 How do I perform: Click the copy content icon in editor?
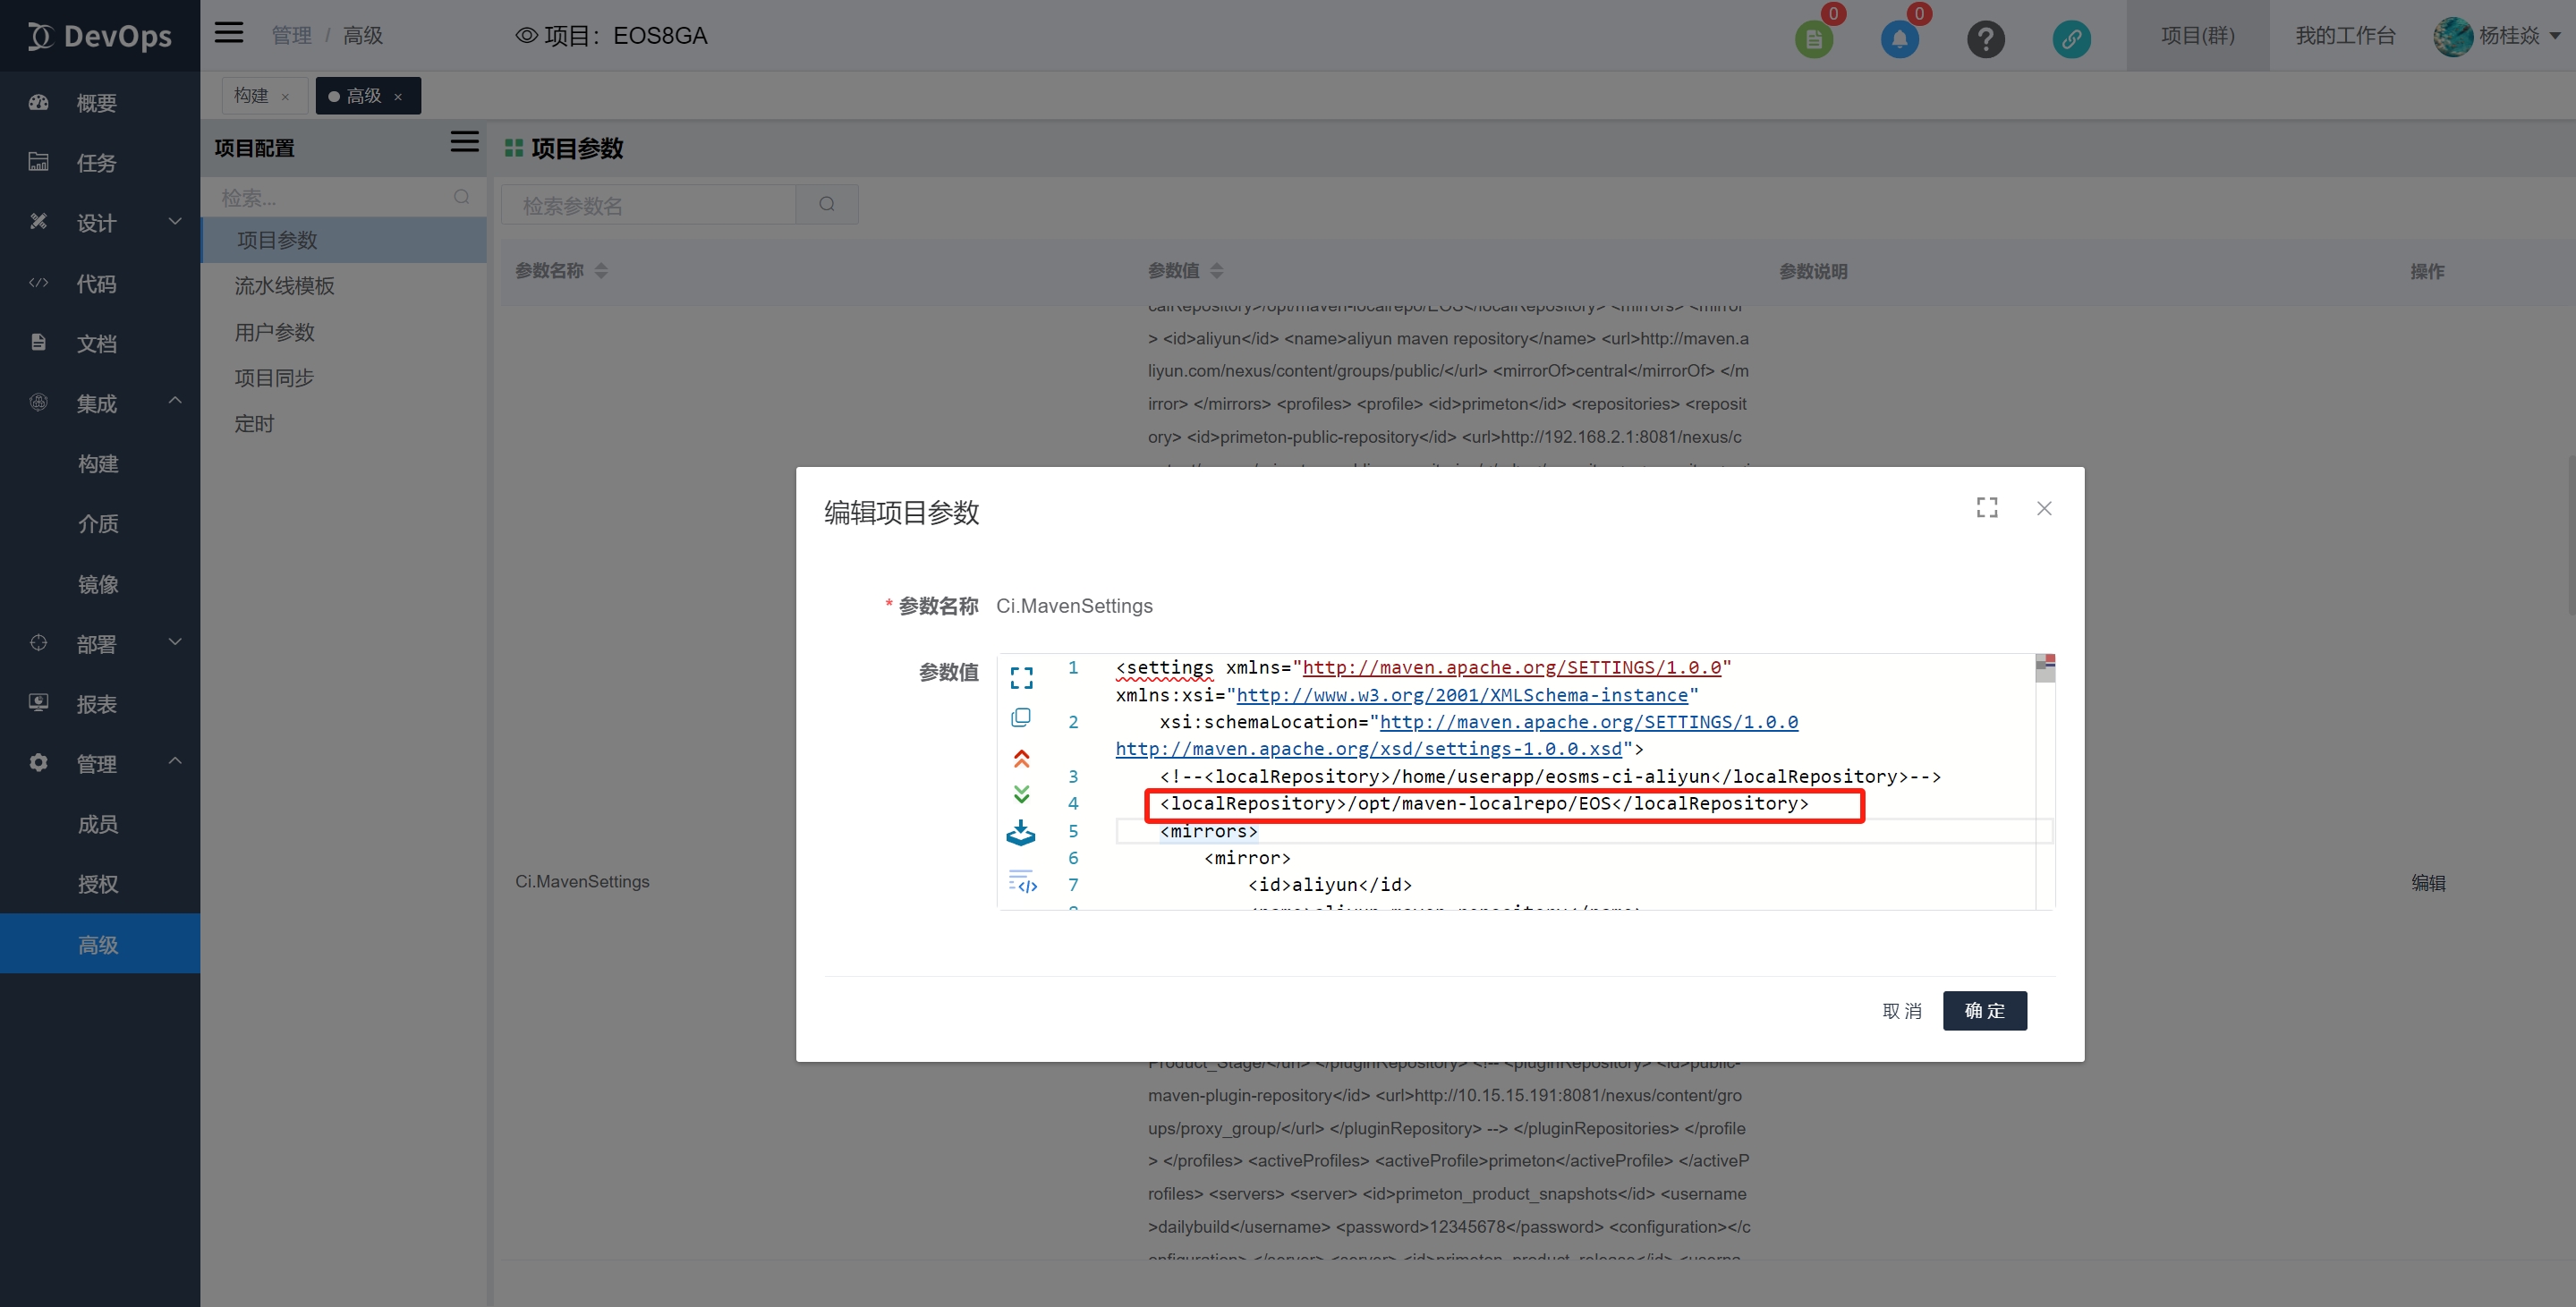tap(1021, 718)
